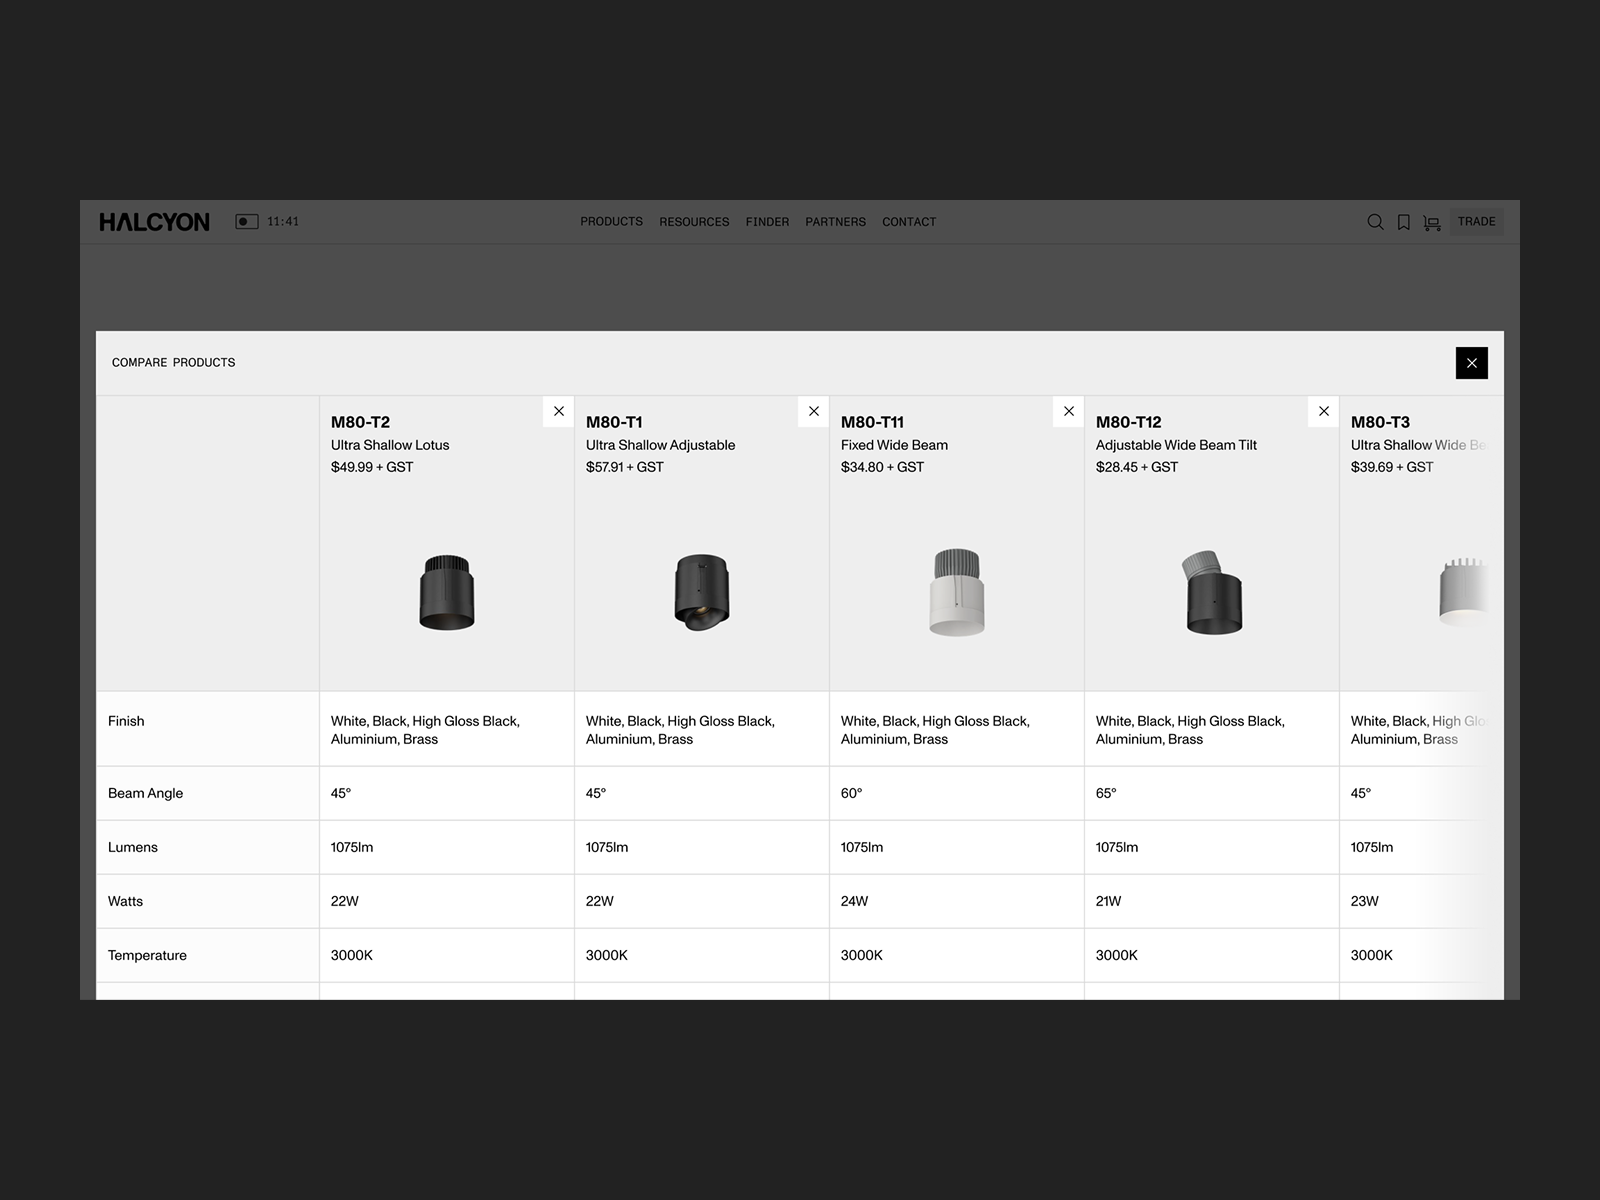Click the '24W' watts value
Viewport: 1600px width, 1200px height.
point(854,901)
